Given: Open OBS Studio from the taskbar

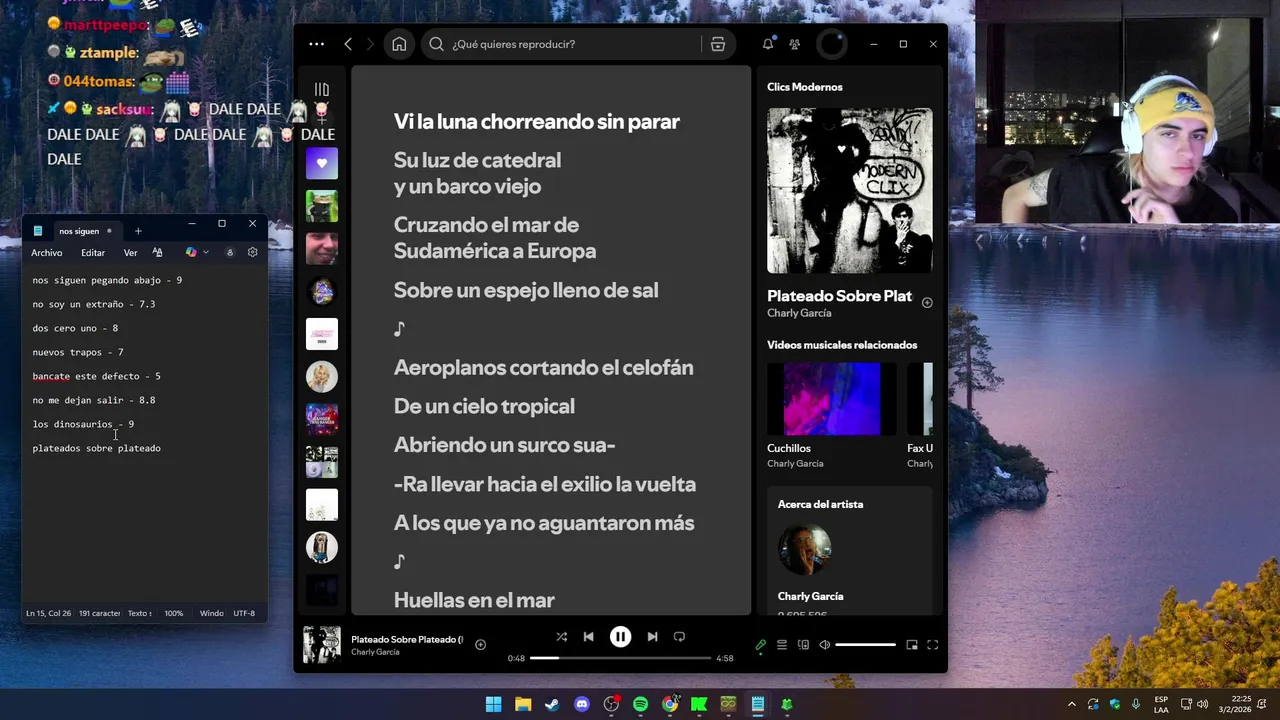Looking at the screenshot, I should [611, 704].
